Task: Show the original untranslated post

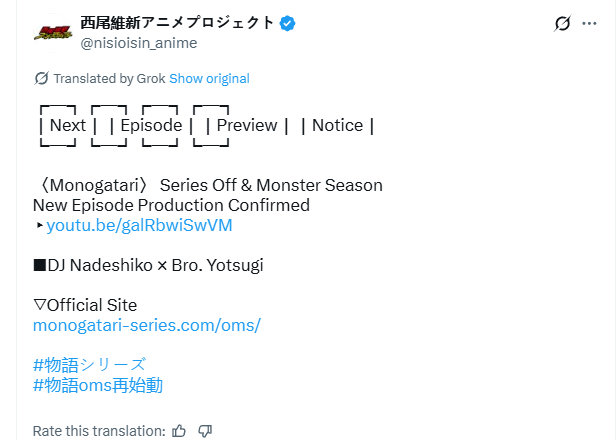Action: click(209, 78)
